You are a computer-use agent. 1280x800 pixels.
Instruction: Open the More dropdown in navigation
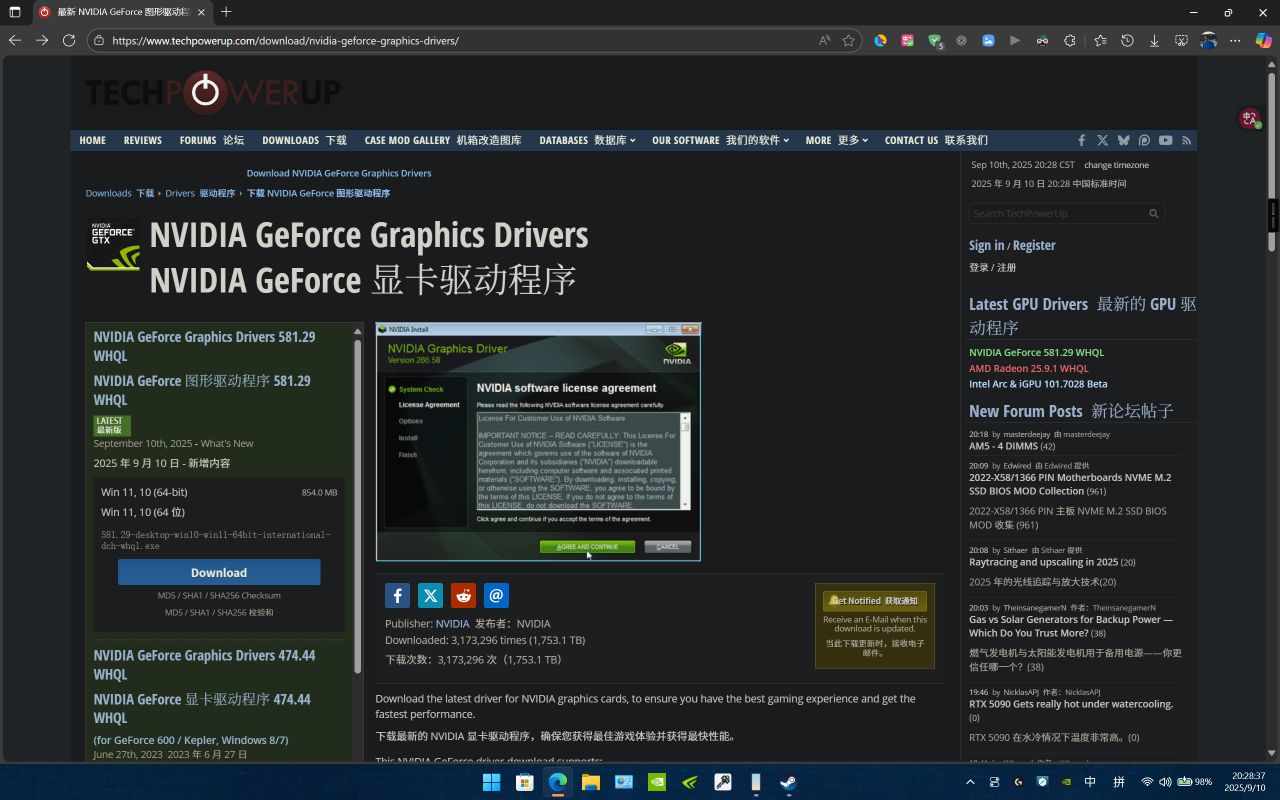pos(836,141)
